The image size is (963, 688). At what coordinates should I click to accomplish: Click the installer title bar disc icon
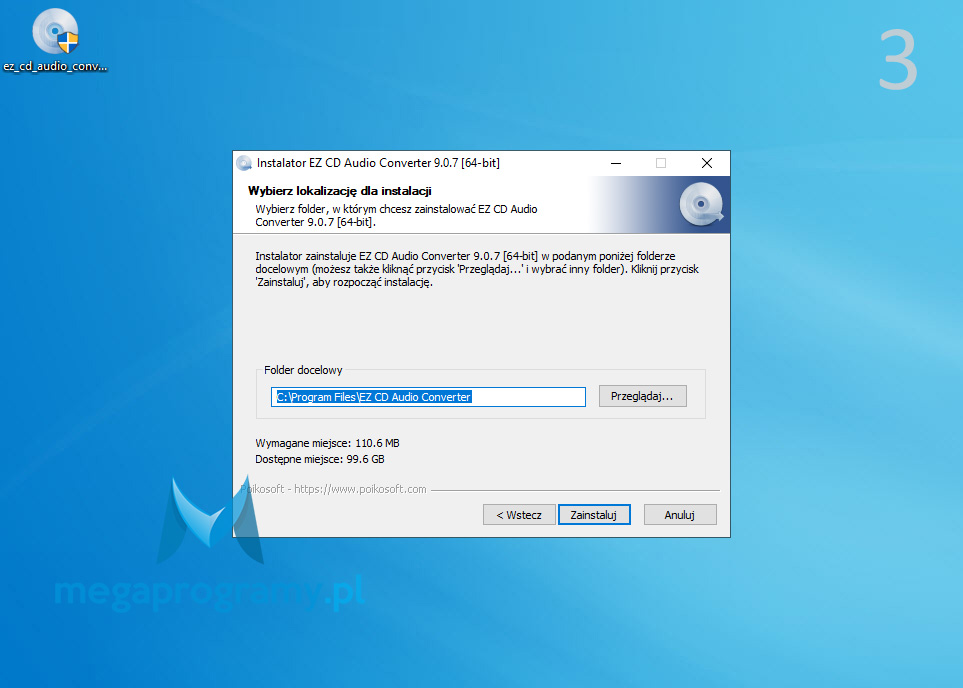point(244,163)
